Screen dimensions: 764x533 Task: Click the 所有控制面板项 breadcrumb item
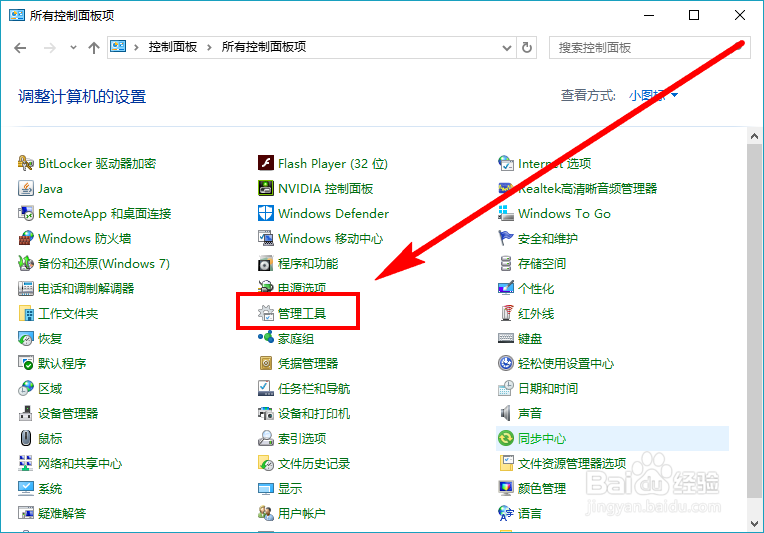(264, 47)
